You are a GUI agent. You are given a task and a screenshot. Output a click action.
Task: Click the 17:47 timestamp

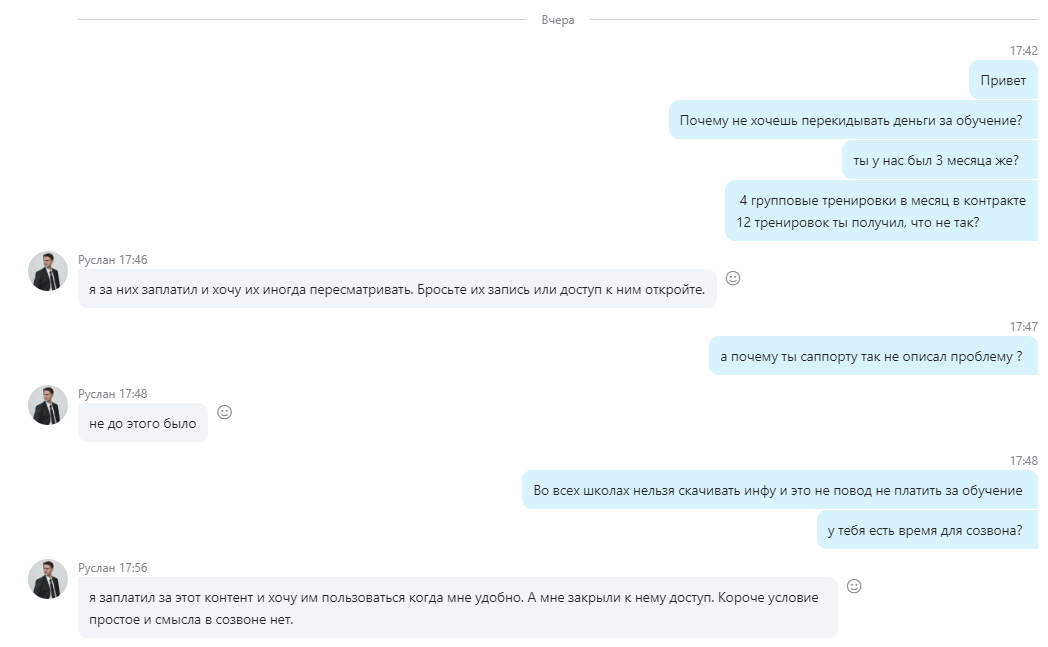pos(1023,326)
